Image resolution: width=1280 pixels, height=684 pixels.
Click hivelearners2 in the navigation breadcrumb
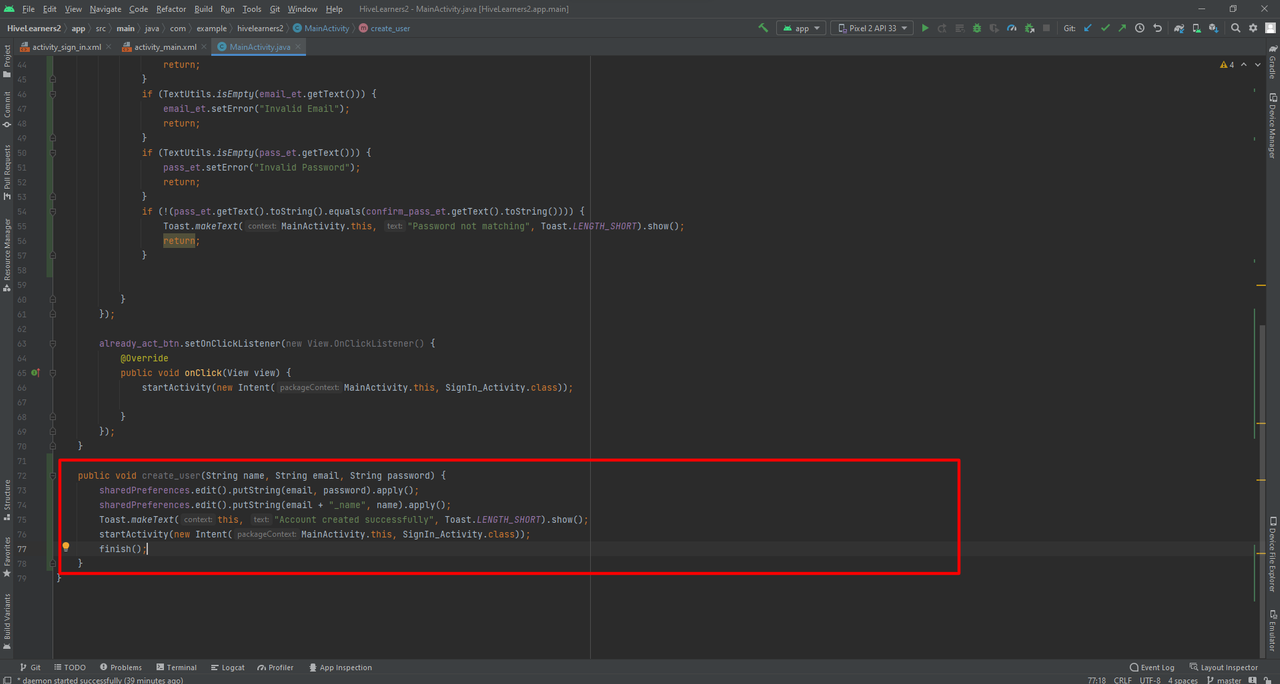click(x=260, y=28)
